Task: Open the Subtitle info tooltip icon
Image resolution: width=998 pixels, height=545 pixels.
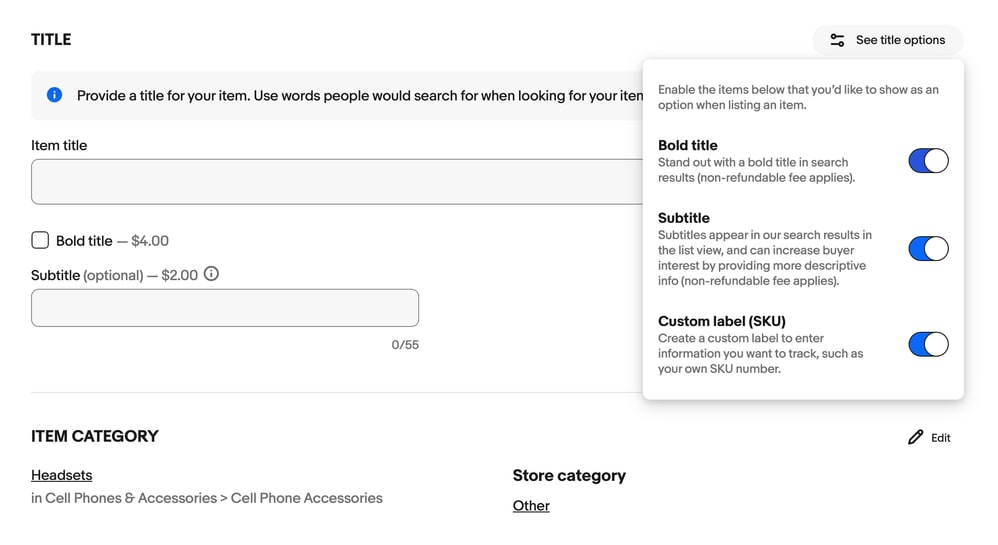Action: point(211,274)
